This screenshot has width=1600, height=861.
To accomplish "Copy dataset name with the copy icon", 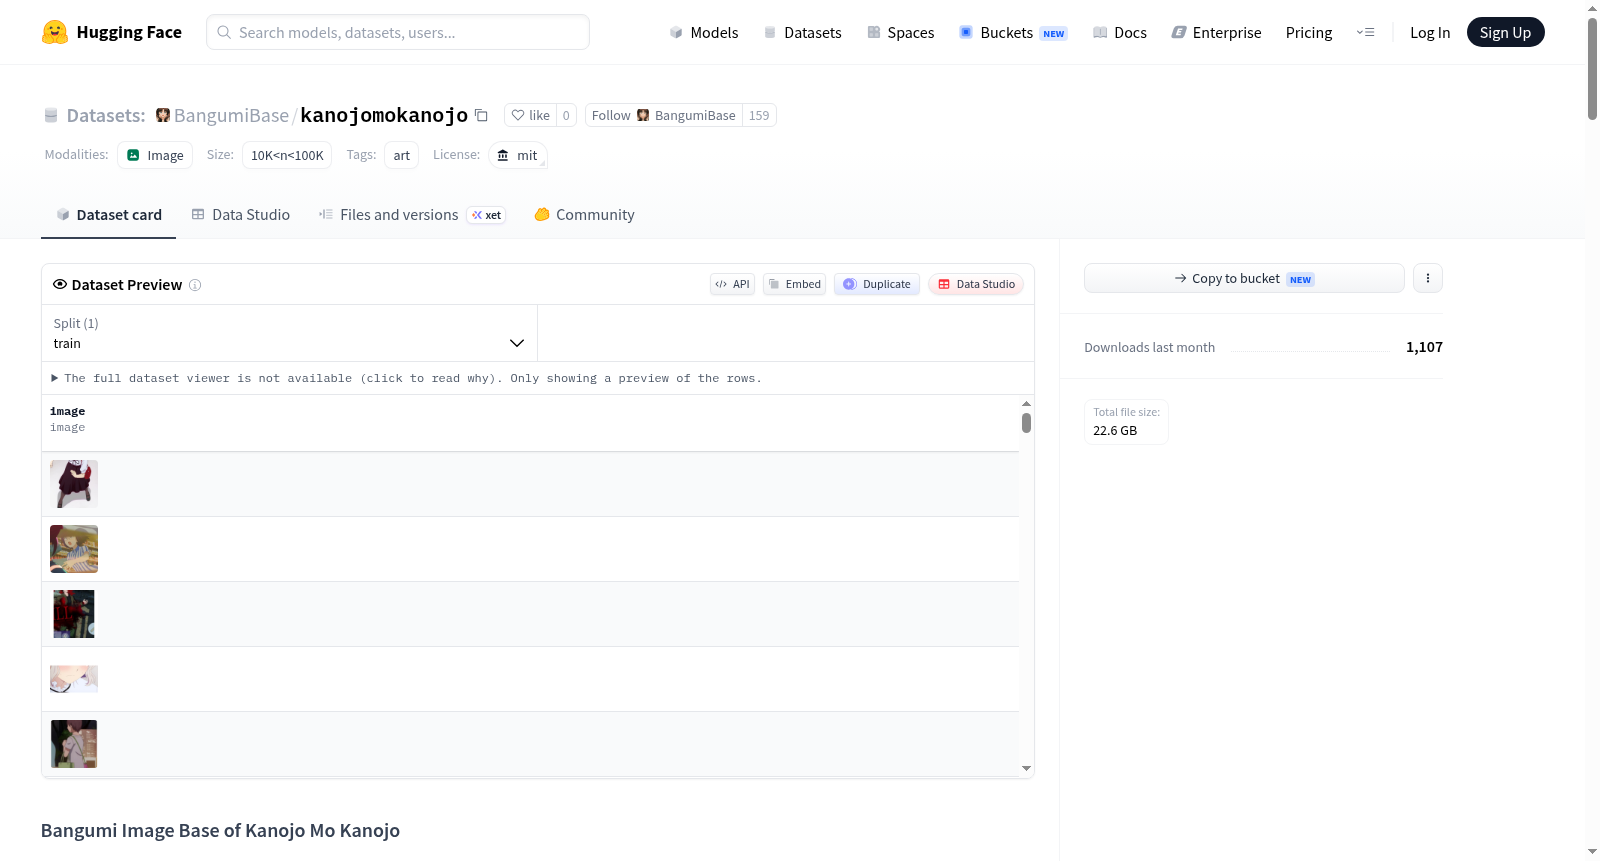I will [x=481, y=115].
